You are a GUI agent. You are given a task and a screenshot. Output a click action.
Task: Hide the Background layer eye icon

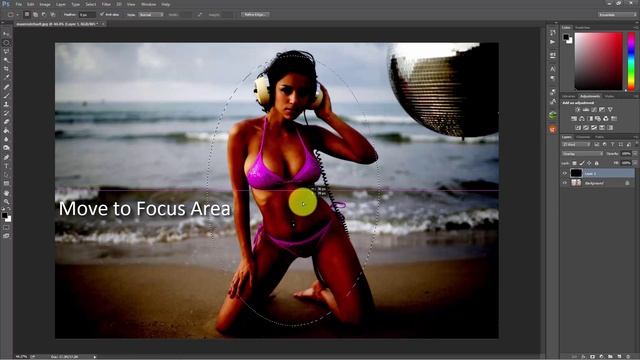point(565,183)
